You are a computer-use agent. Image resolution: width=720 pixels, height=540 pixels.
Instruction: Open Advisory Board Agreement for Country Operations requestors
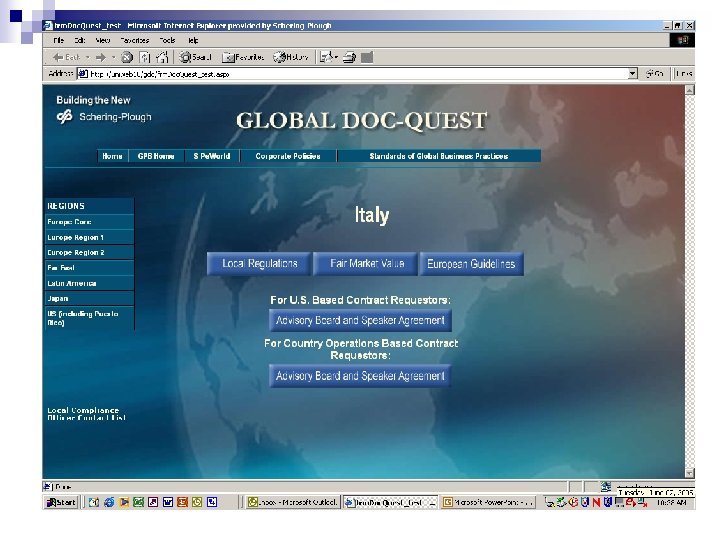pos(360,376)
